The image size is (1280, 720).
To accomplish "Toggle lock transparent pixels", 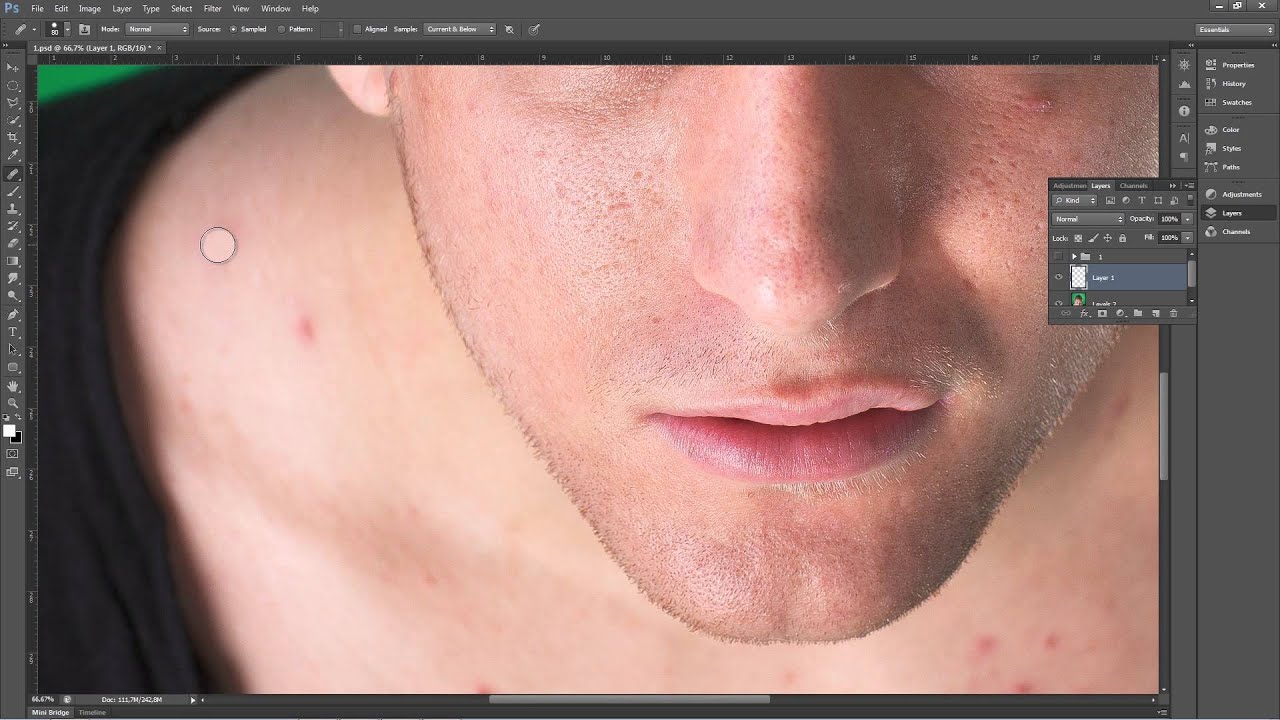I will click(x=1078, y=238).
